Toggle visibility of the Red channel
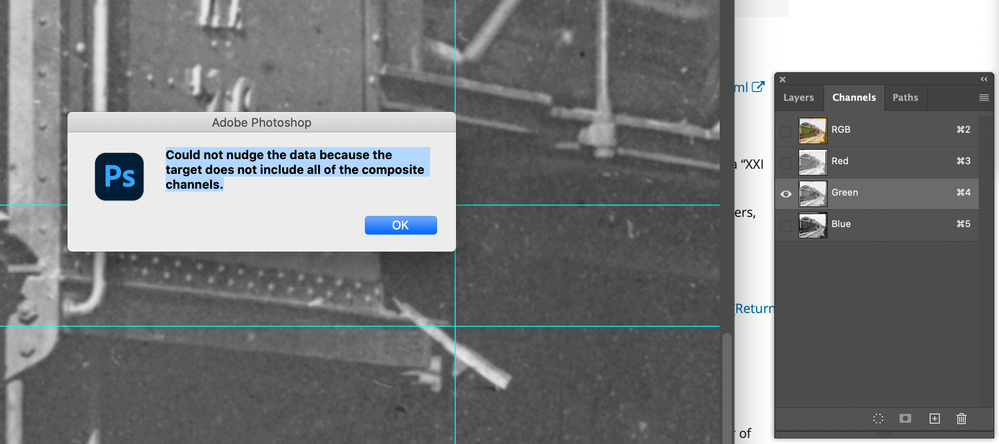Screen dimensions: 999x444 786,162
